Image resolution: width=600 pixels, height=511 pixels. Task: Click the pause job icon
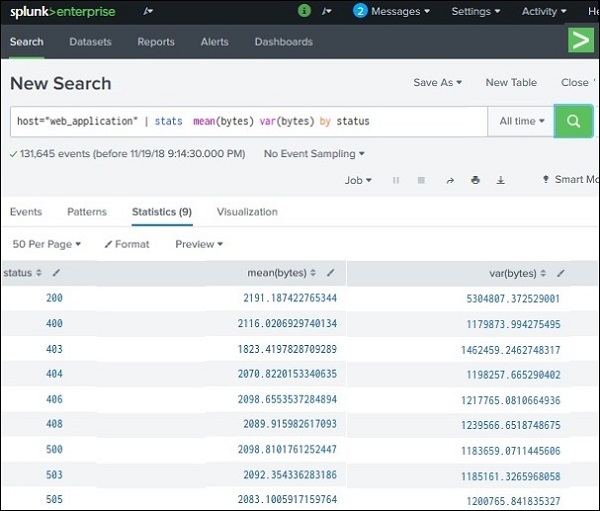(x=396, y=181)
